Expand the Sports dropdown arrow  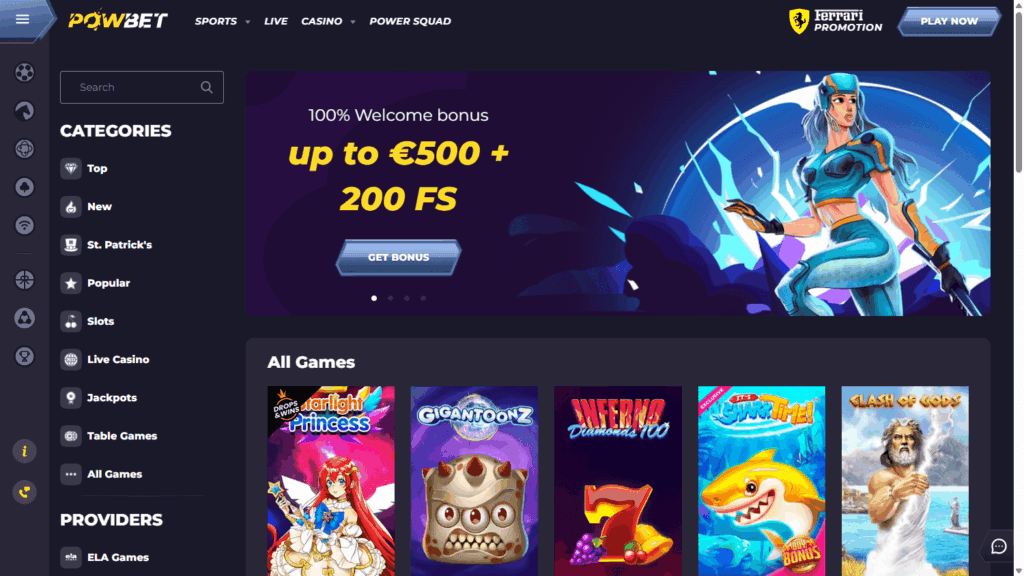click(x=248, y=22)
